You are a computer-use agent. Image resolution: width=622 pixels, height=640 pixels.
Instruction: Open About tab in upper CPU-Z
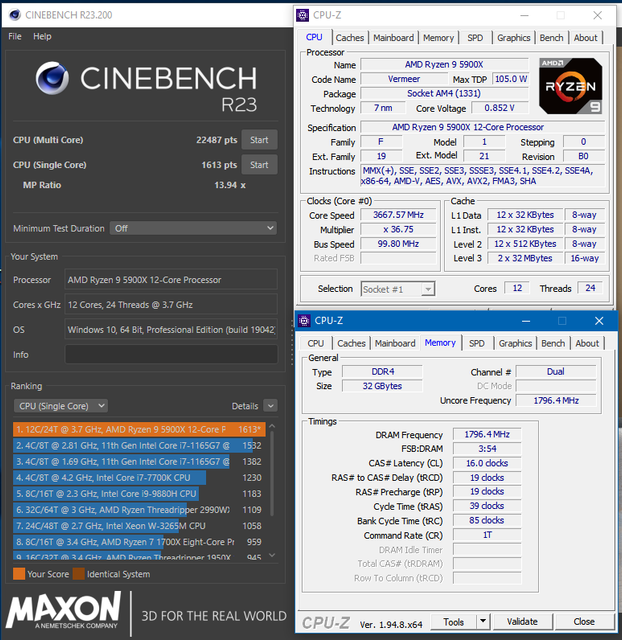(x=586, y=38)
